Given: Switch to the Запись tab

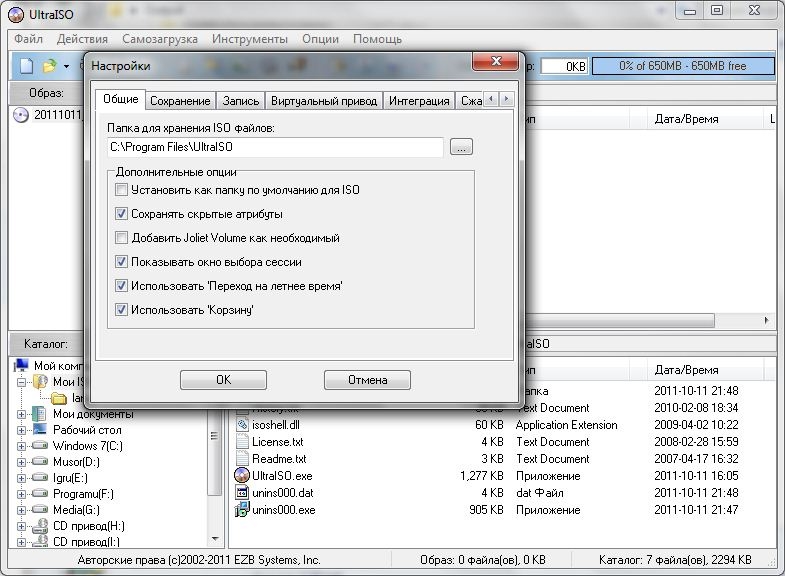Looking at the screenshot, I should 240,101.
